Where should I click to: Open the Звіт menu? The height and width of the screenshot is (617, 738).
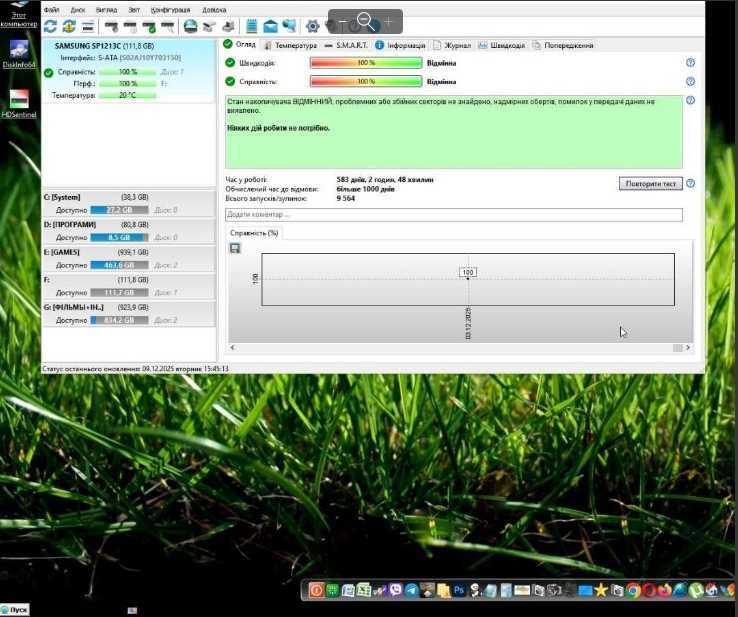click(134, 10)
